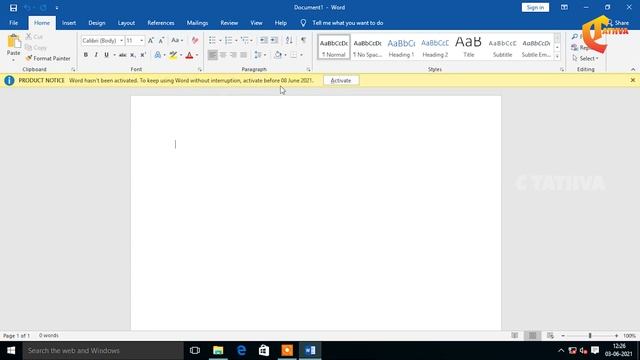640x360 pixels.
Task: Select the Heading 1 style
Action: click(x=401, y=47)
